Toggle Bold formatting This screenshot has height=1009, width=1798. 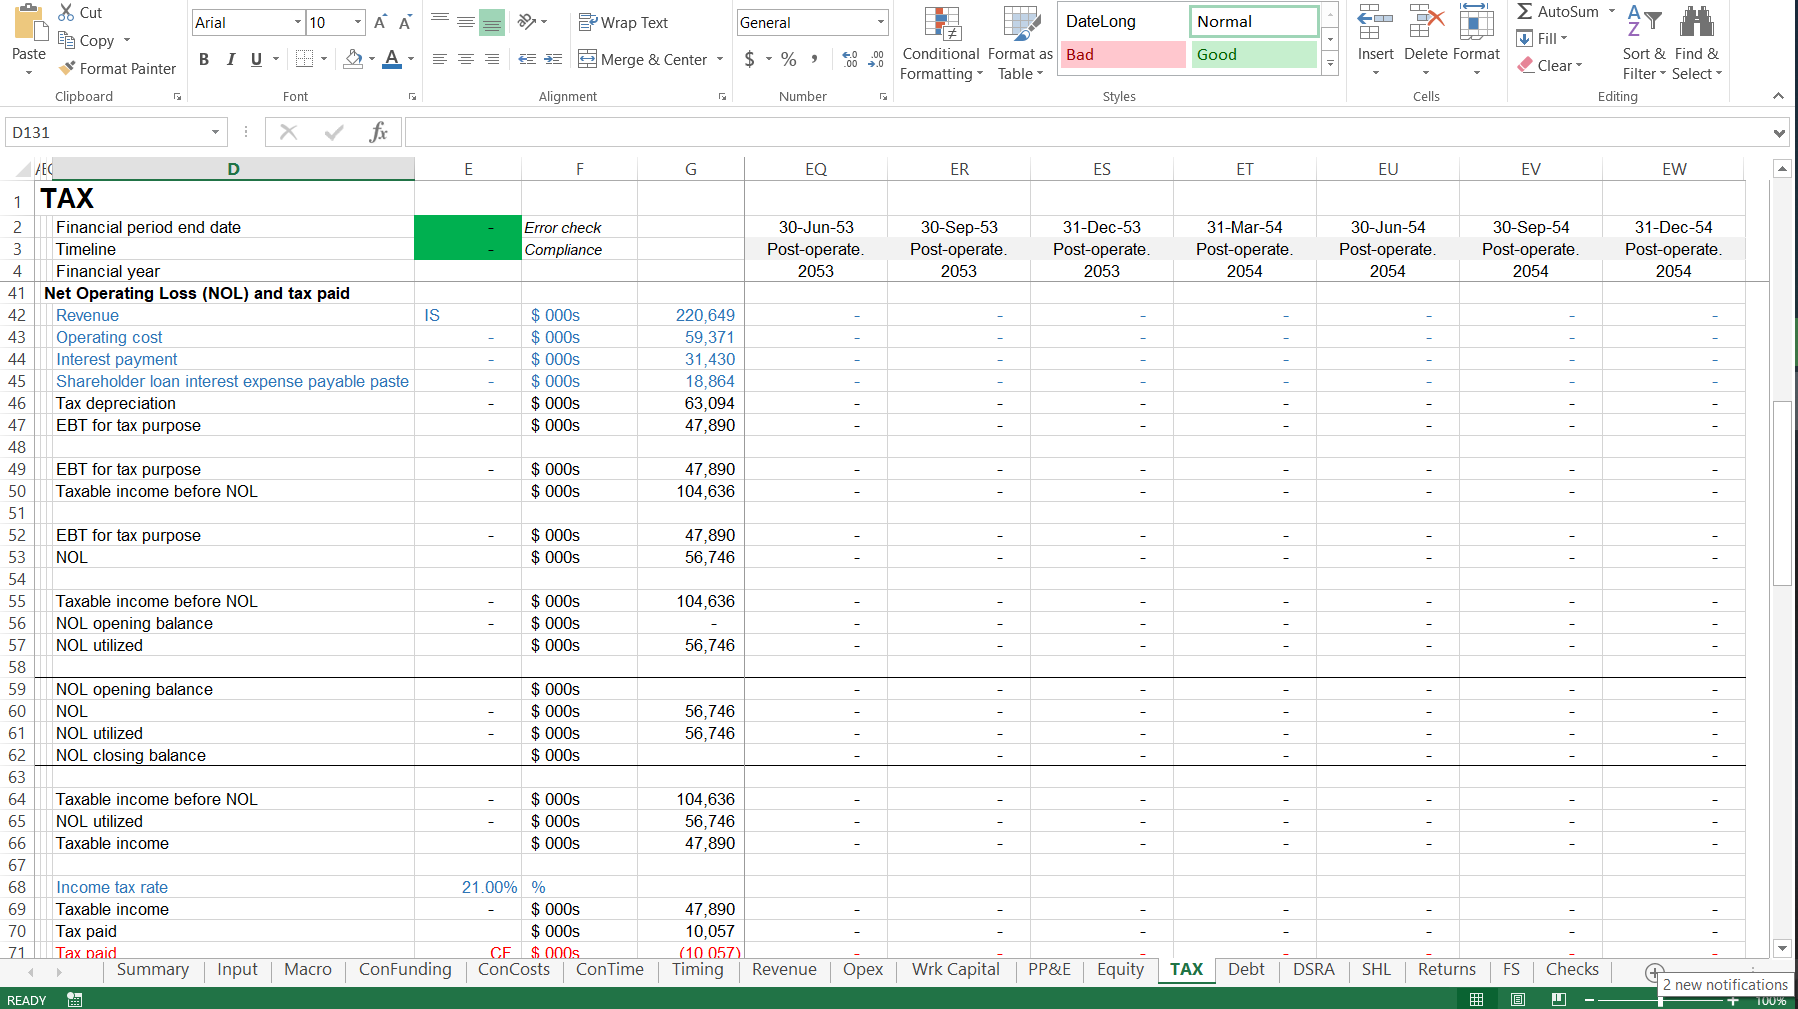(204, 59)
